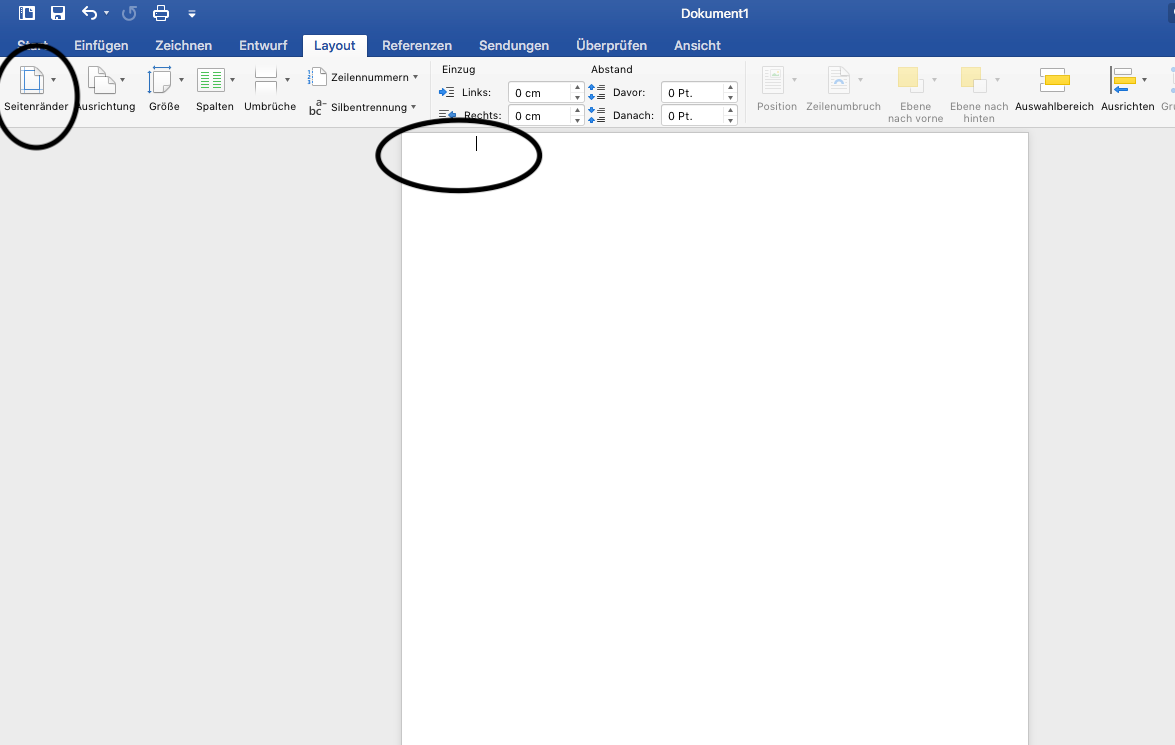Click the Danach spacing input field
Screen dimensions: 1175x745
tap(692, 116)
